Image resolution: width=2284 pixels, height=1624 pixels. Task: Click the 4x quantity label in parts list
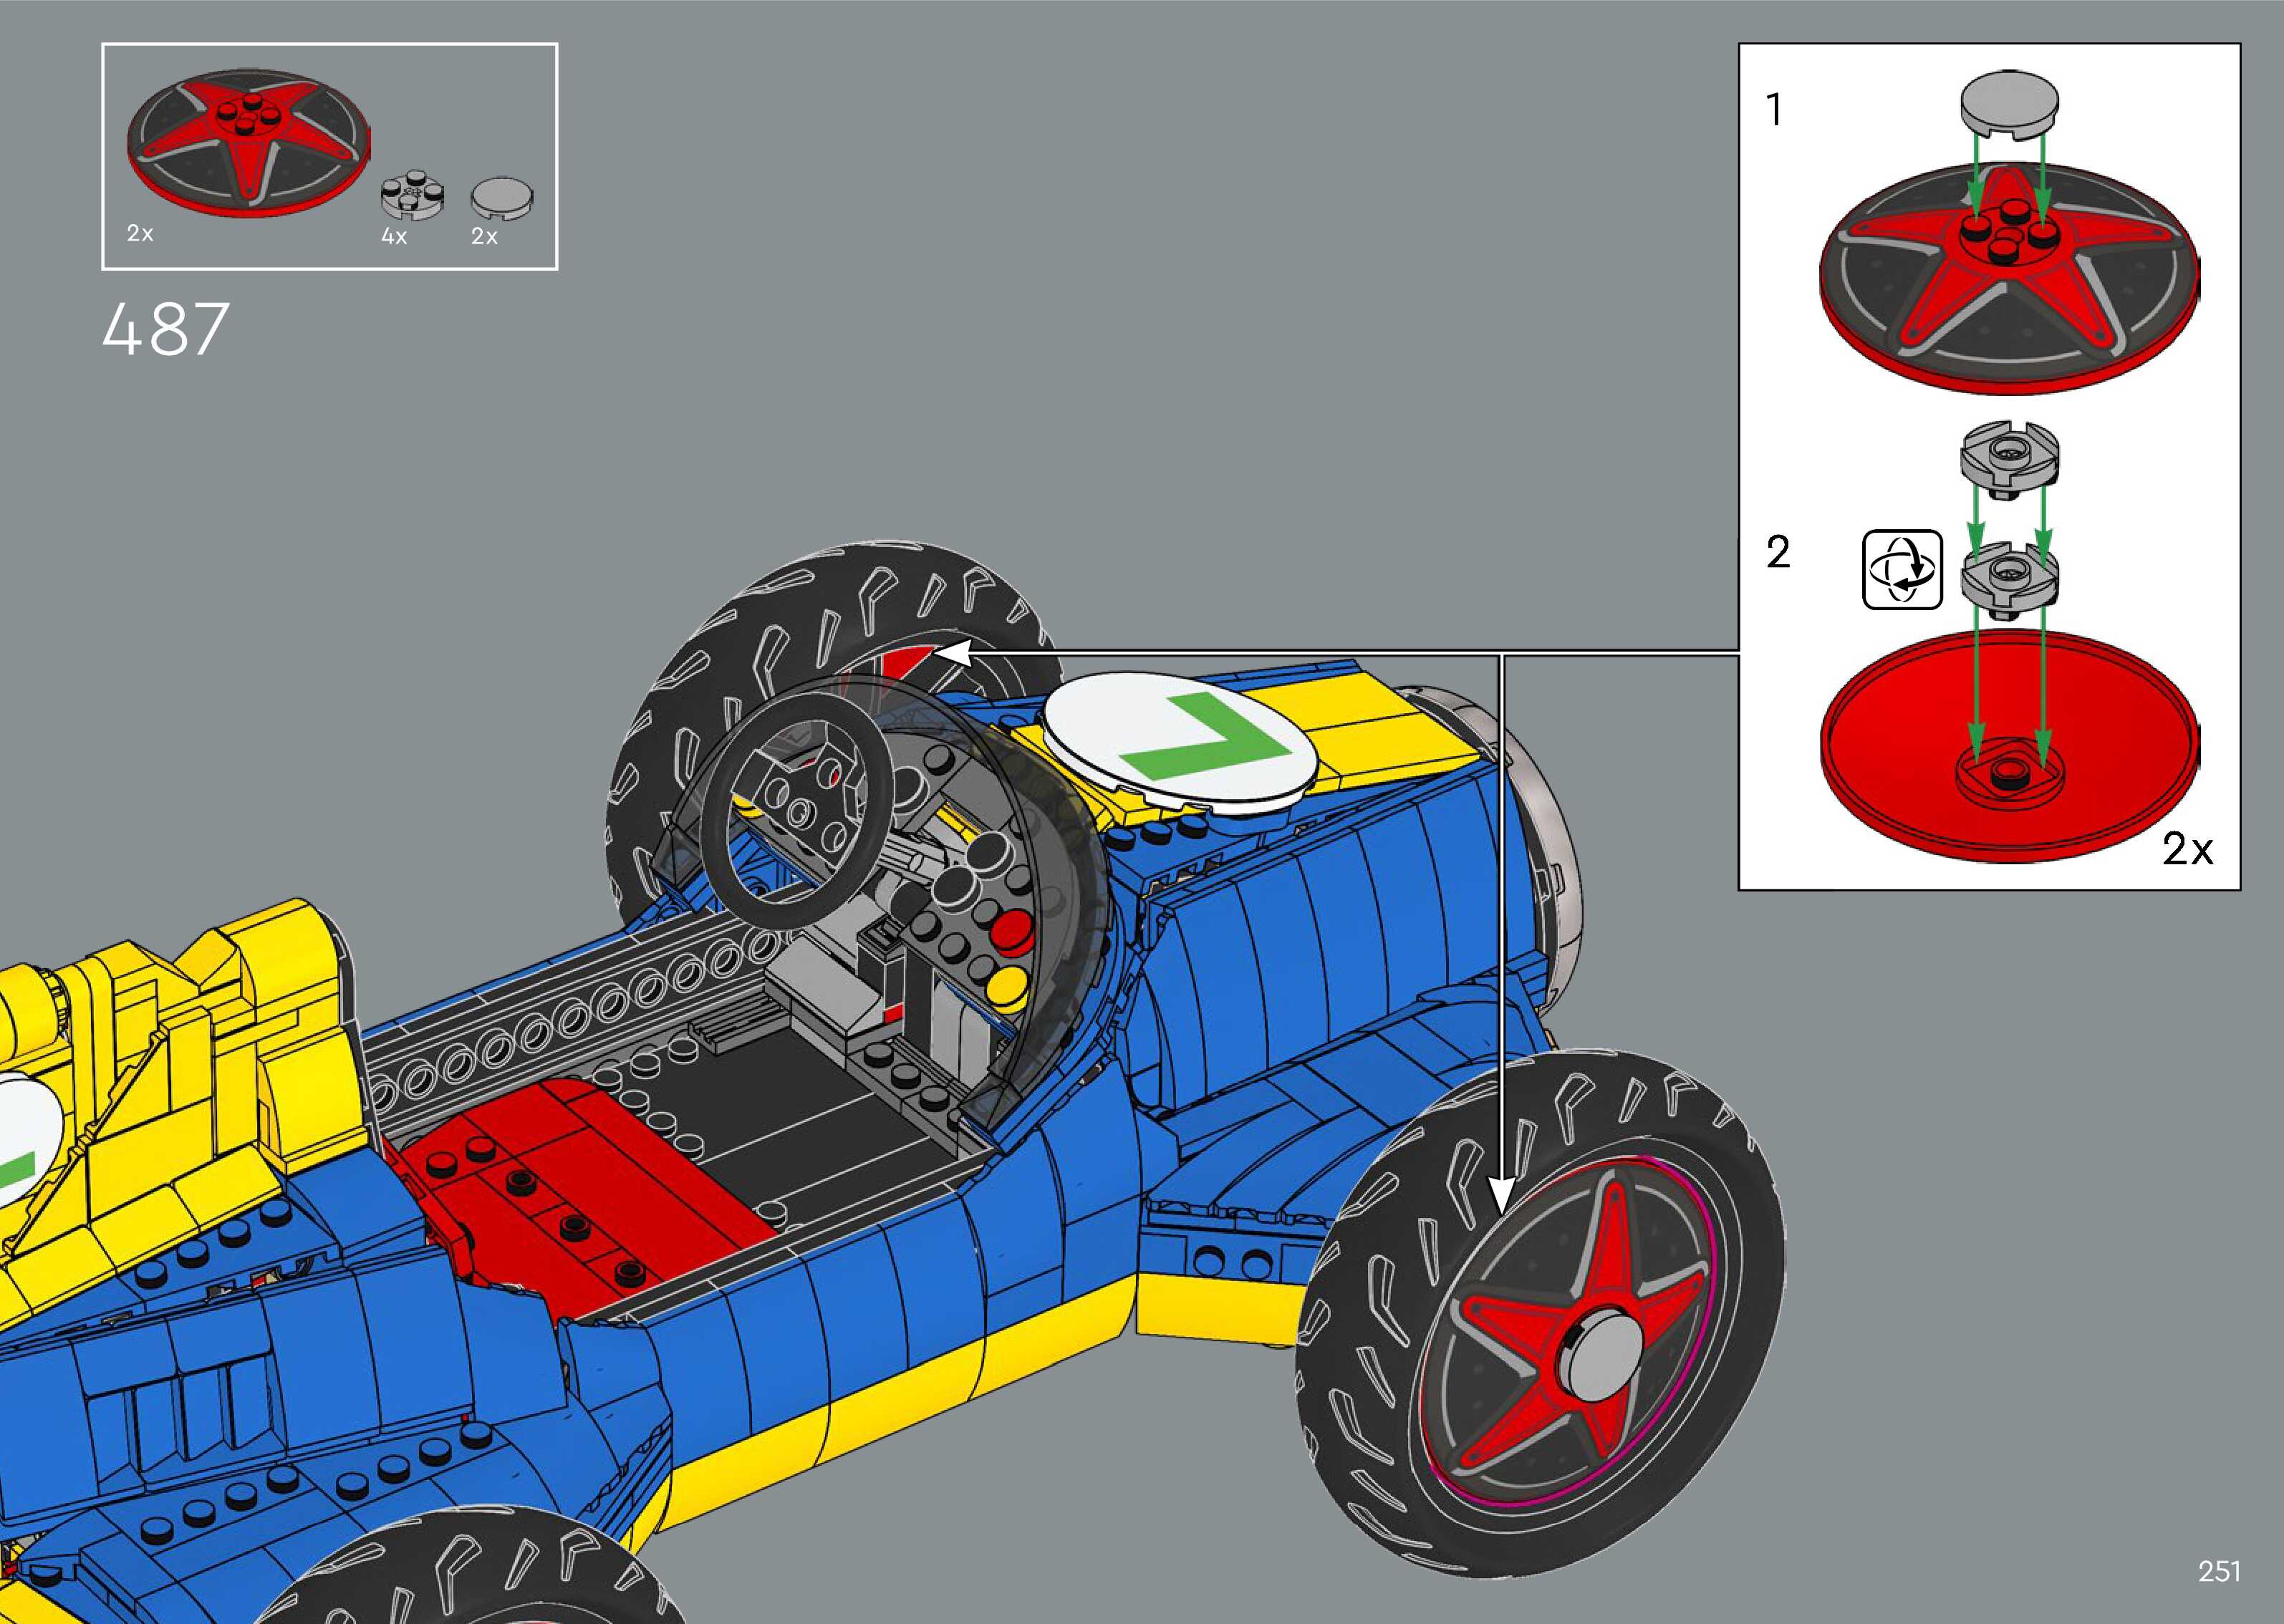tap(394, 237)
